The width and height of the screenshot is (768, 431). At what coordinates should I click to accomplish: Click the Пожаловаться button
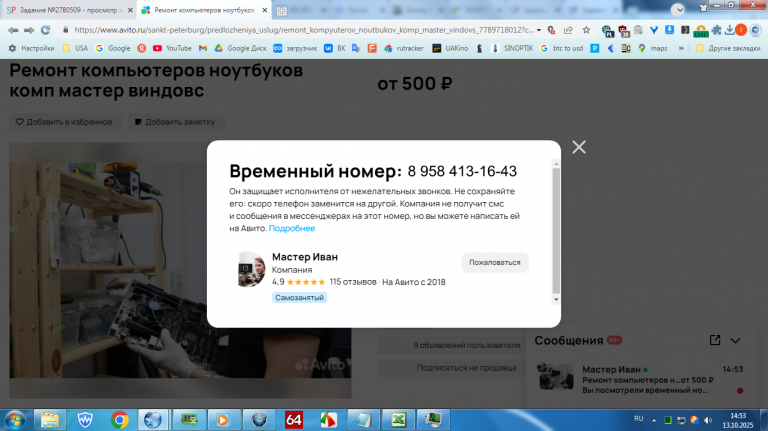[495, 263]
